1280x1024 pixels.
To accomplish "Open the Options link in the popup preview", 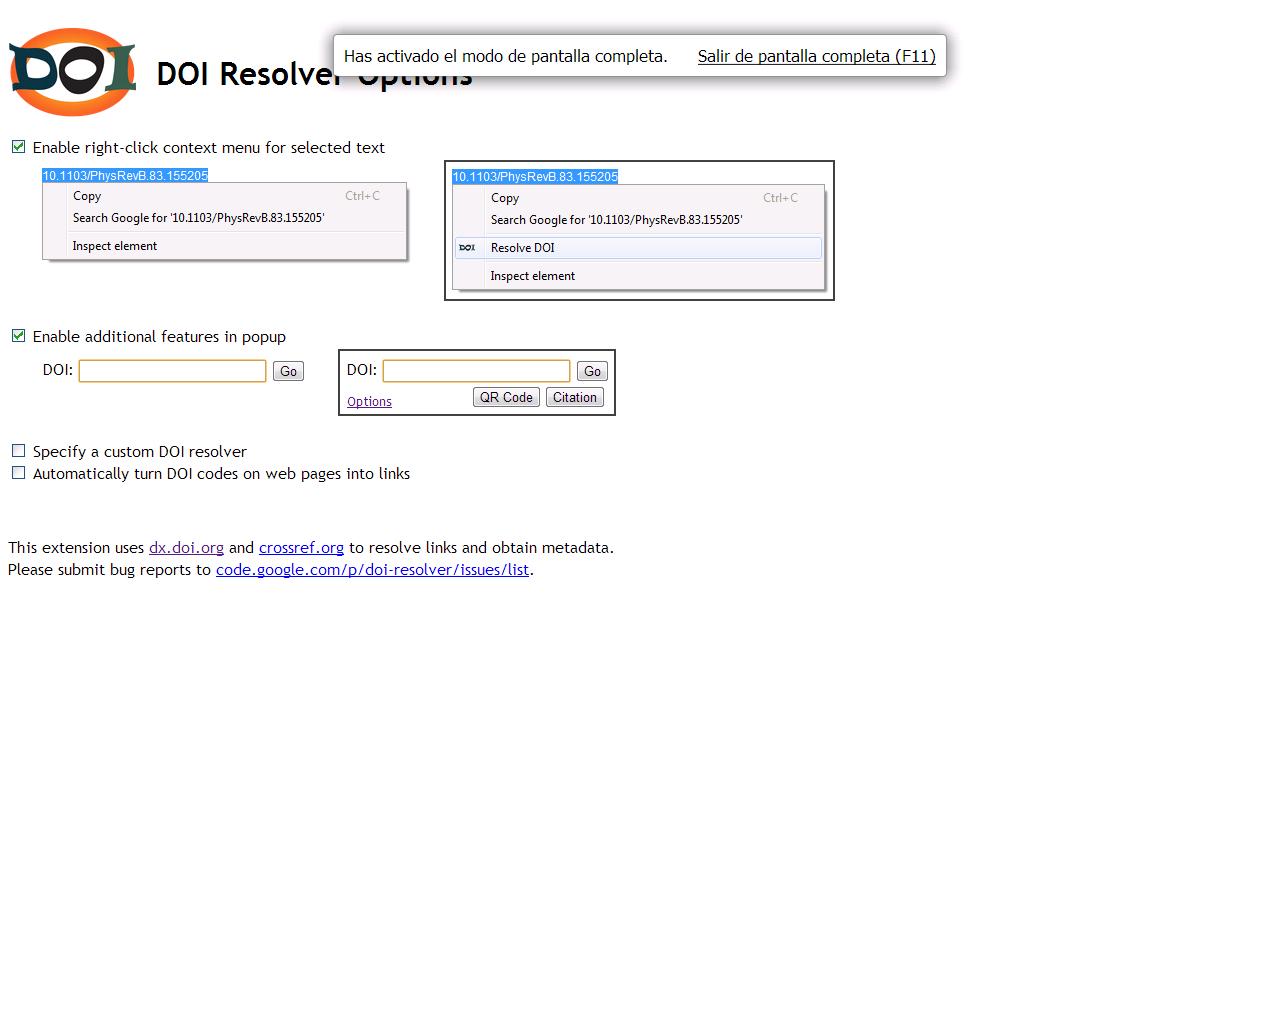I will 369,402.
